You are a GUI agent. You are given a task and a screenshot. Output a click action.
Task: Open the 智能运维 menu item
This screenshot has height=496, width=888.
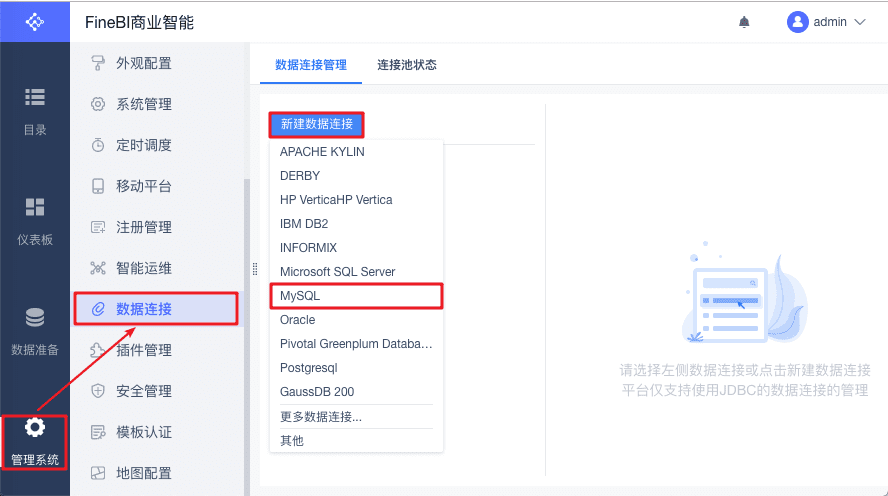pyautogui.click(x=144, y=268)
